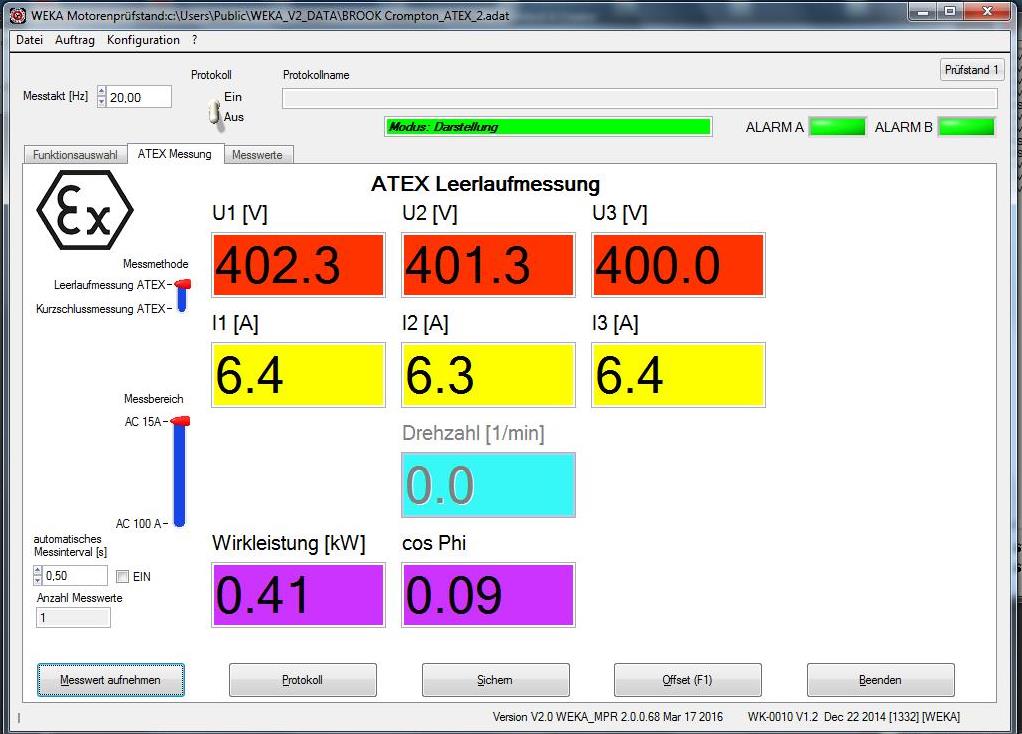Click the Messtakt Hz stepper arrows
Image resolution: width=1022 pixels, height=734 pixels.
101,97
